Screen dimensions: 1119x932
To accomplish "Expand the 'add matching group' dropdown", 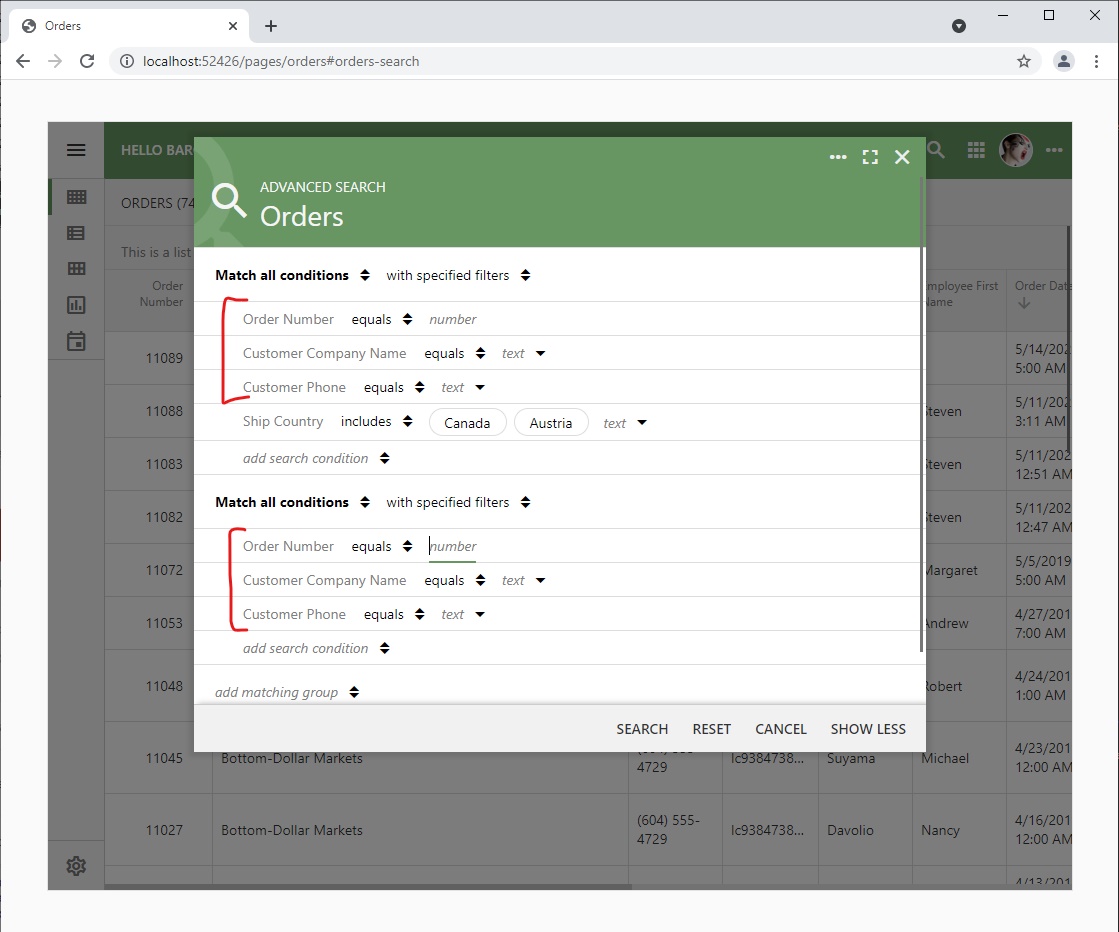I will [286, 692].
